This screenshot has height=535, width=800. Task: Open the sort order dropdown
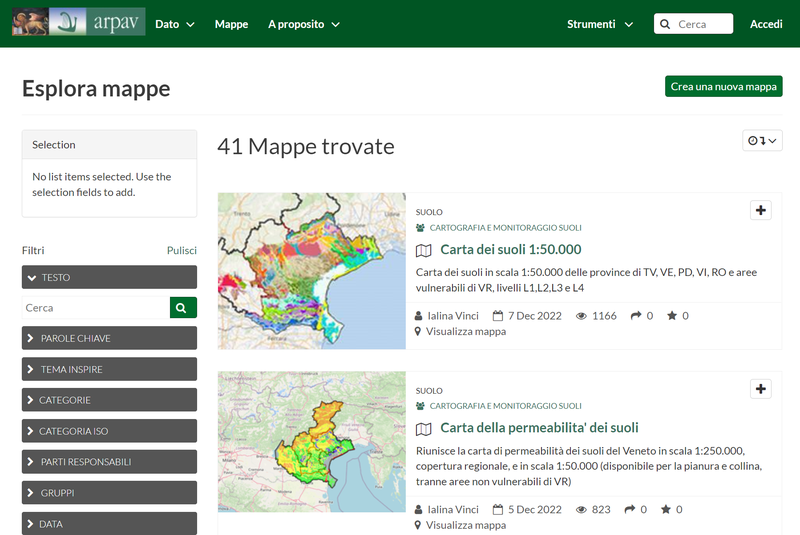[x=762, y=141]
